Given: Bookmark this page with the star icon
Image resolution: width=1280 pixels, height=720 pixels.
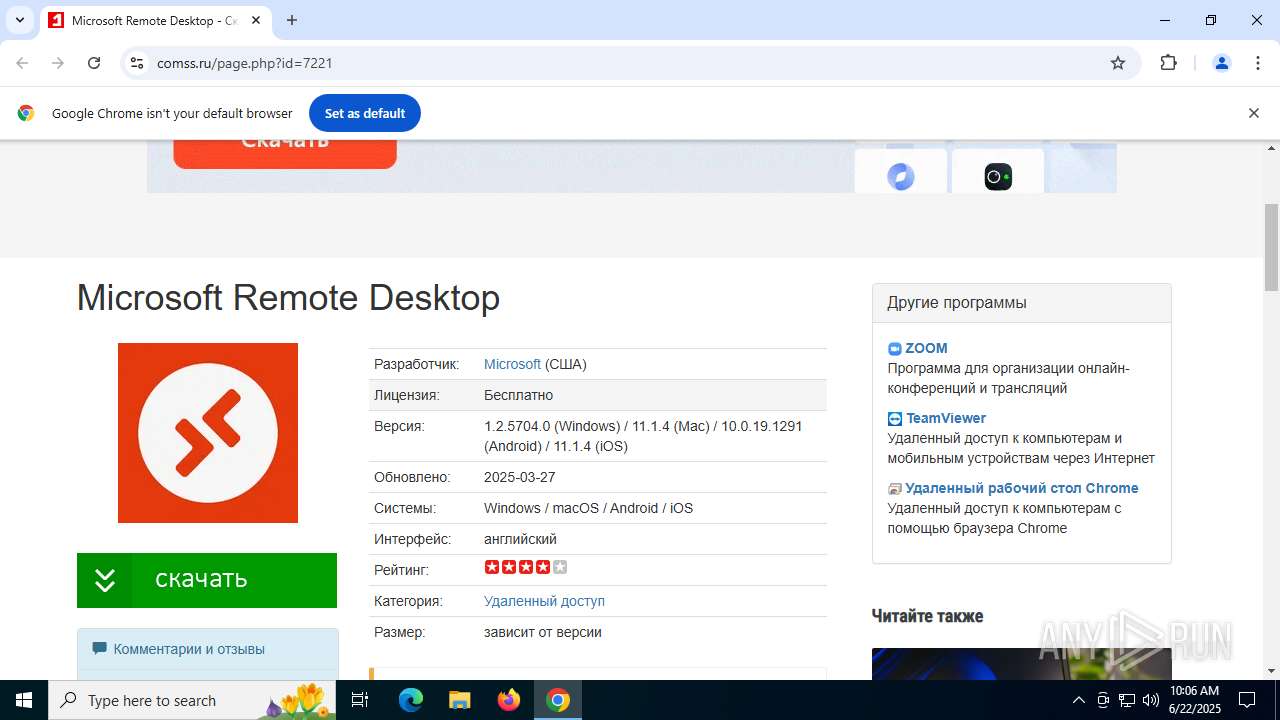Looking at the screenshot, I should (1118, 63).
